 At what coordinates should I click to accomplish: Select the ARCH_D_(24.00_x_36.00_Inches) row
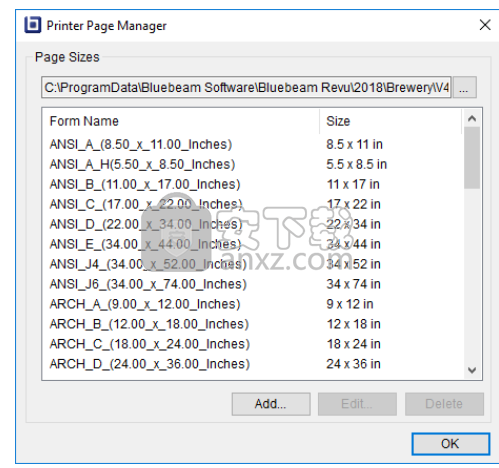click(253, 364)
